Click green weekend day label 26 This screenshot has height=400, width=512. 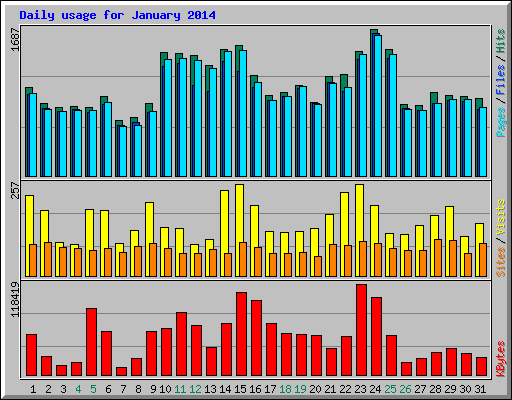(x=405, y=389)
